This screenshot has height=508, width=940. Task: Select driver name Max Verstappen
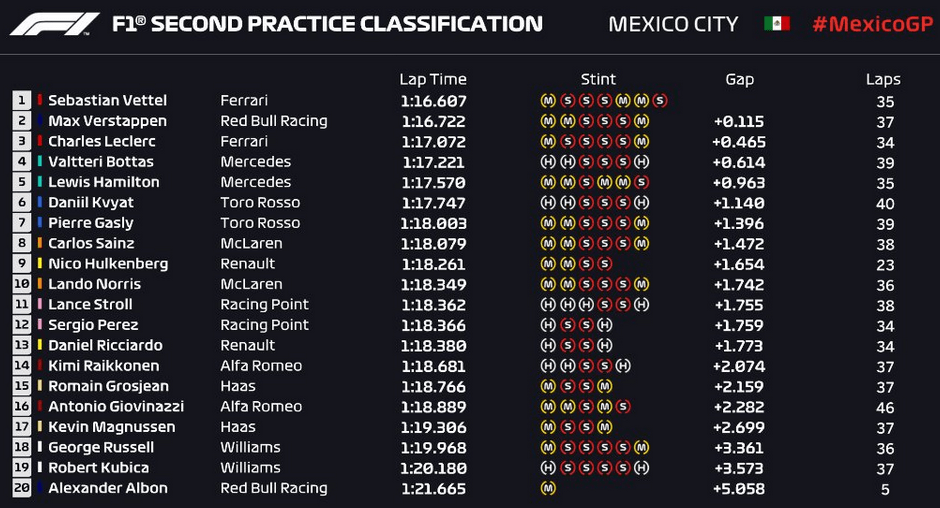tap(107, 121)
